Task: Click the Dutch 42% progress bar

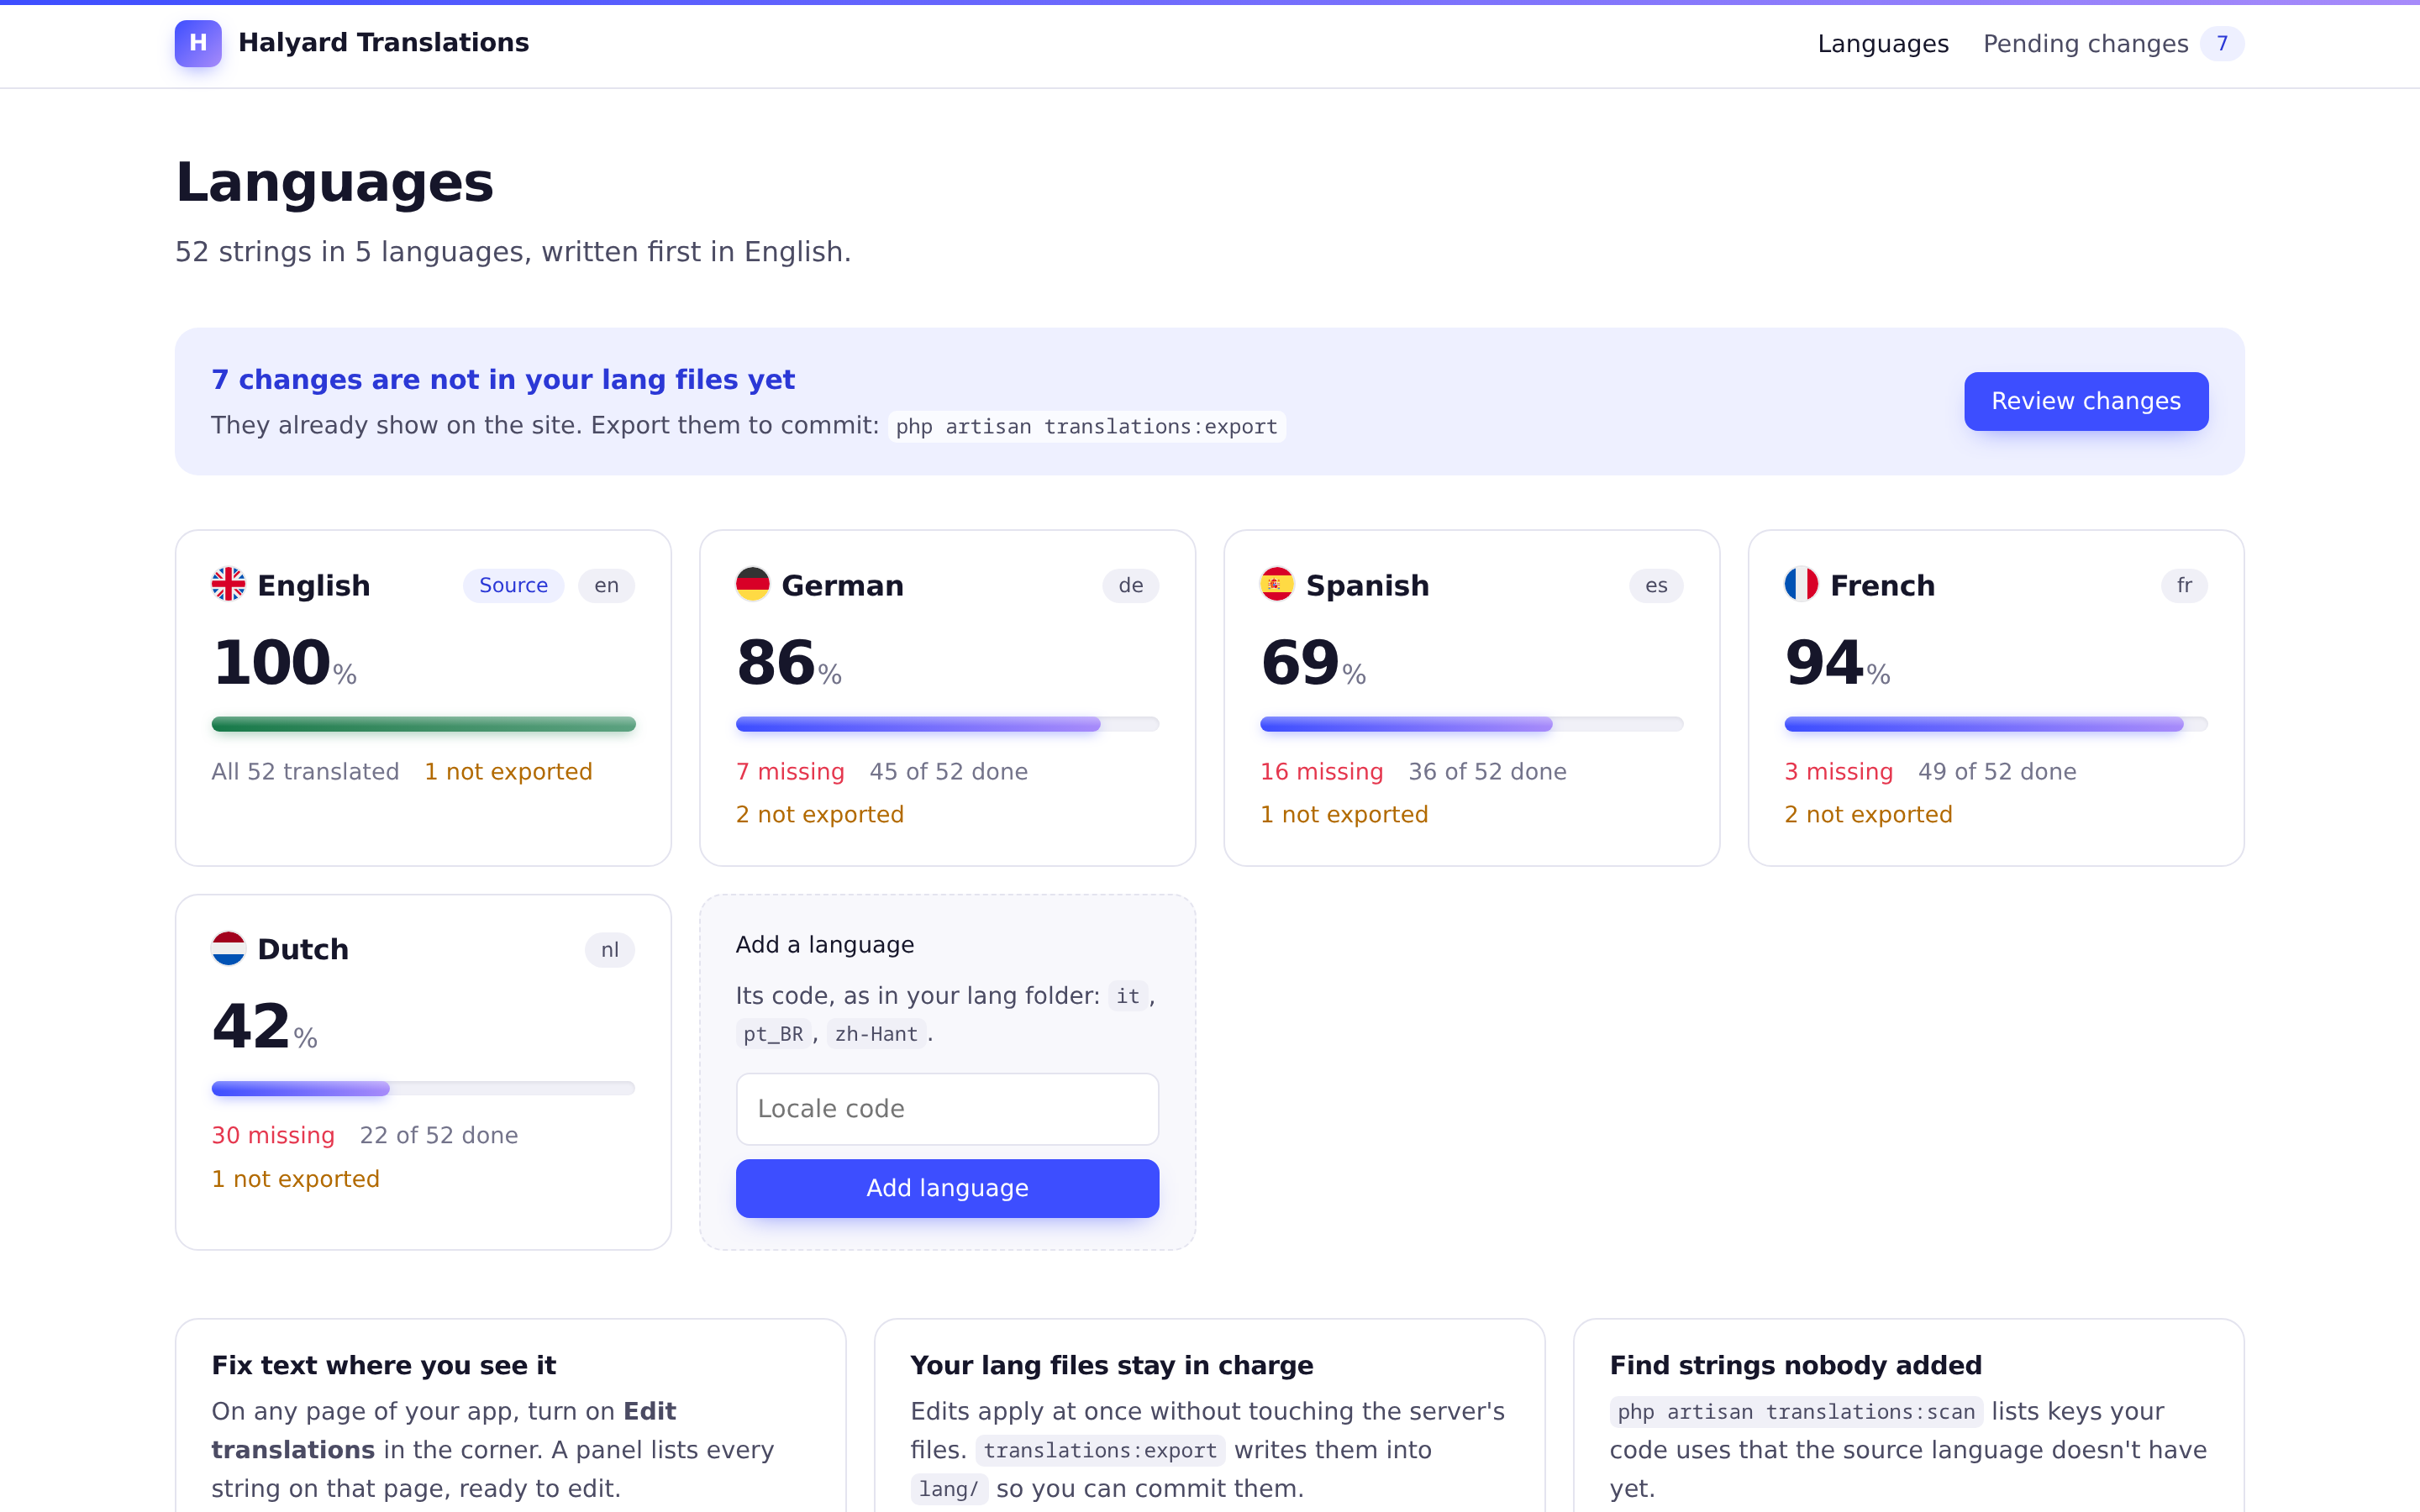Action: pyautogui.click(x=423, y=1088)
